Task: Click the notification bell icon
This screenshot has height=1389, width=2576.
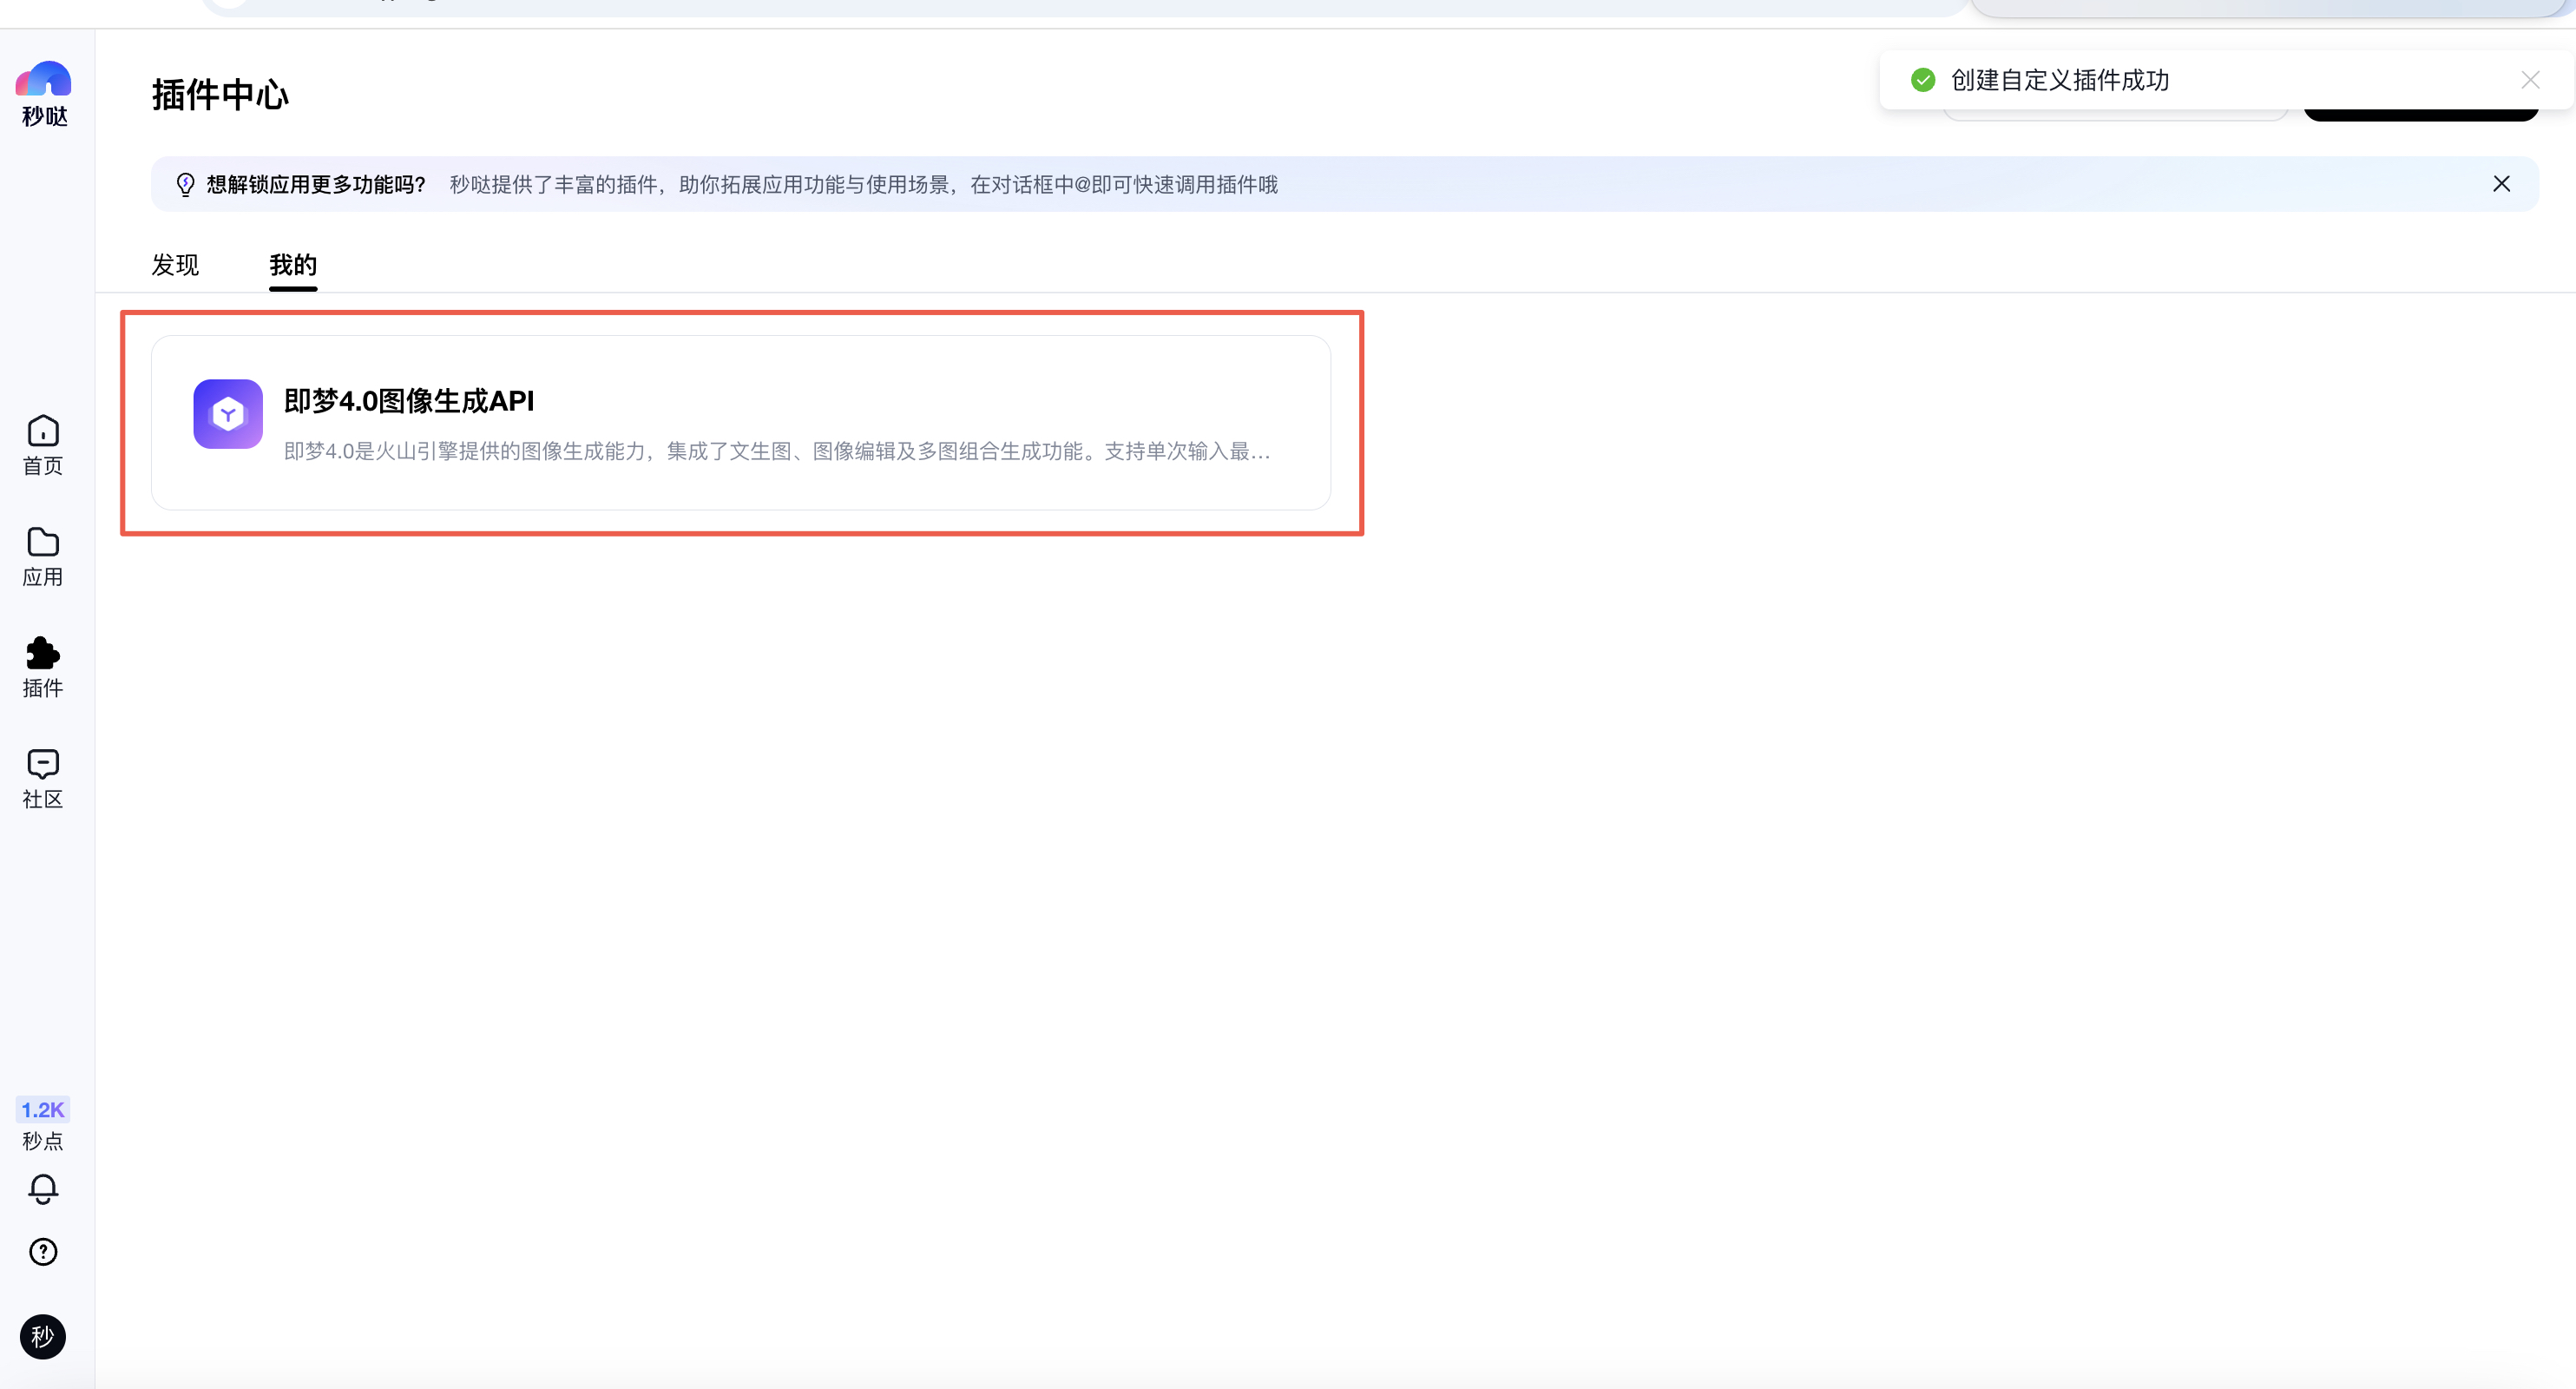Action: [43, 1188]
